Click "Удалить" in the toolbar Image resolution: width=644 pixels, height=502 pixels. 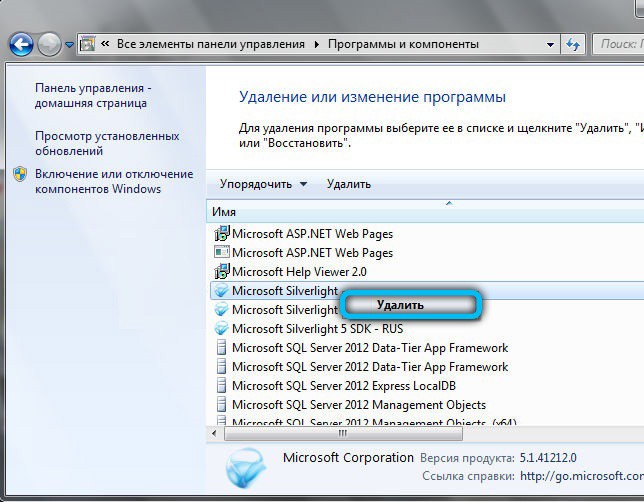pyautogui.click(x=349, y=184)
